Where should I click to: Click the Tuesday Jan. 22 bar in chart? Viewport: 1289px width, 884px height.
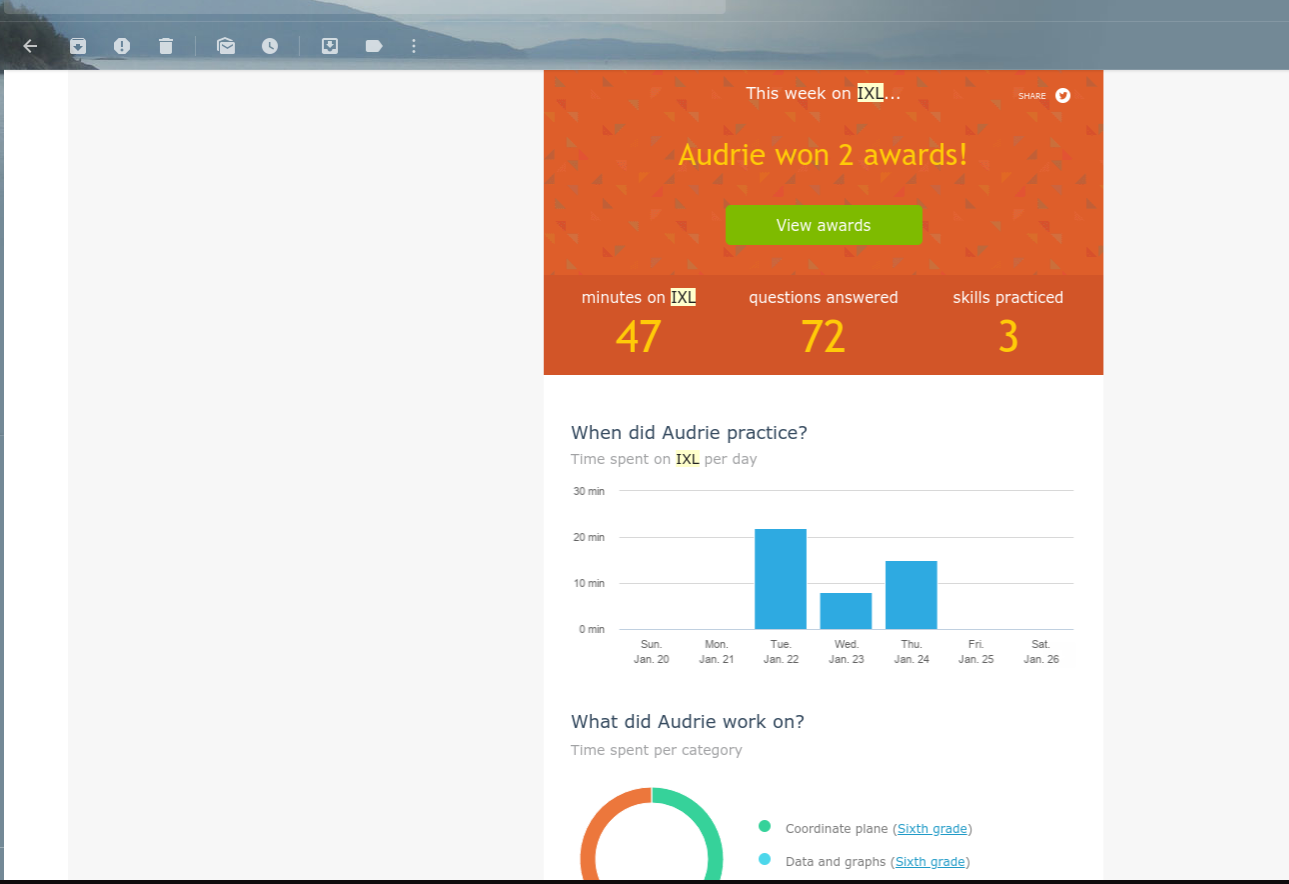pos(780,579)
